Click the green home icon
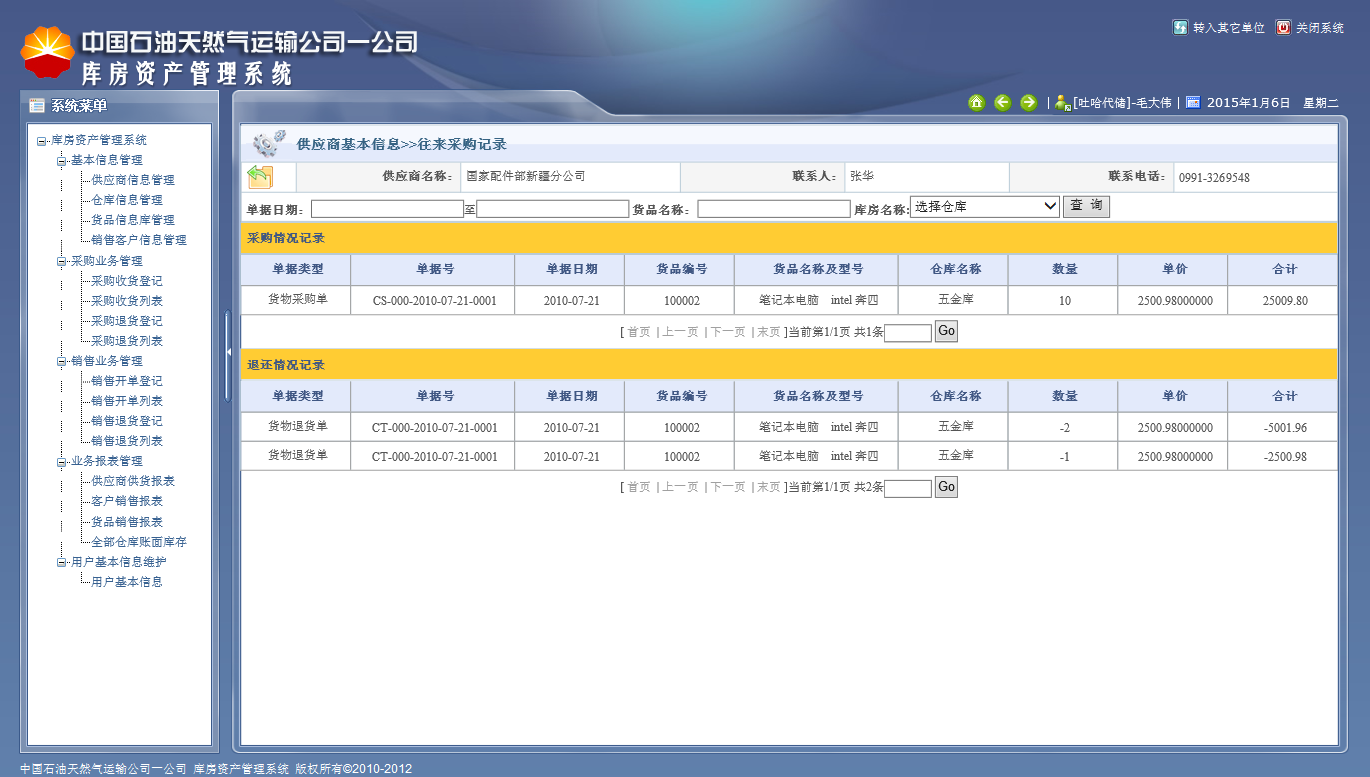 point(976,102)
